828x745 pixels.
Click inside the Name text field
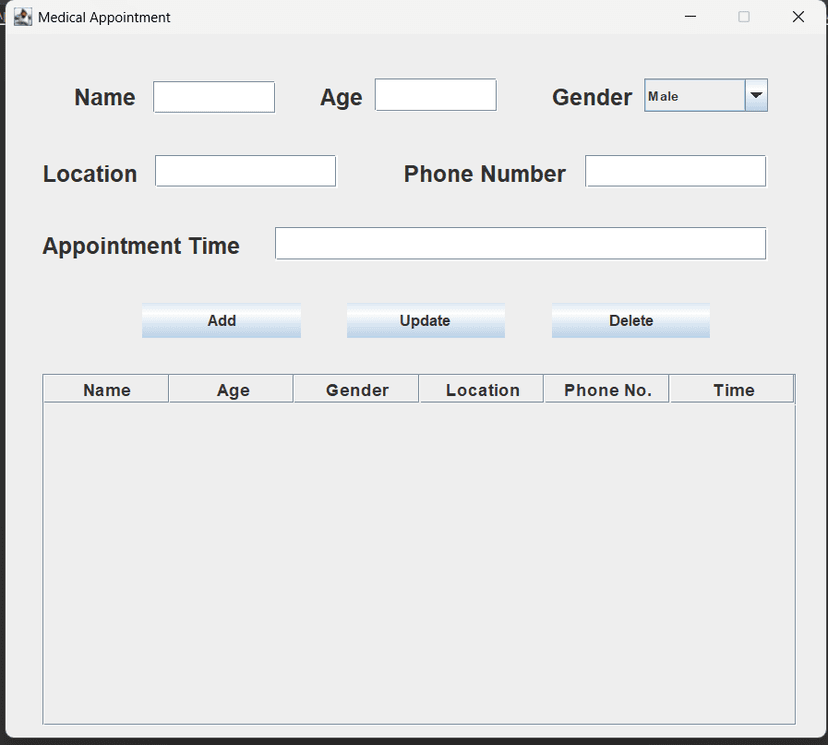point(213,95)
